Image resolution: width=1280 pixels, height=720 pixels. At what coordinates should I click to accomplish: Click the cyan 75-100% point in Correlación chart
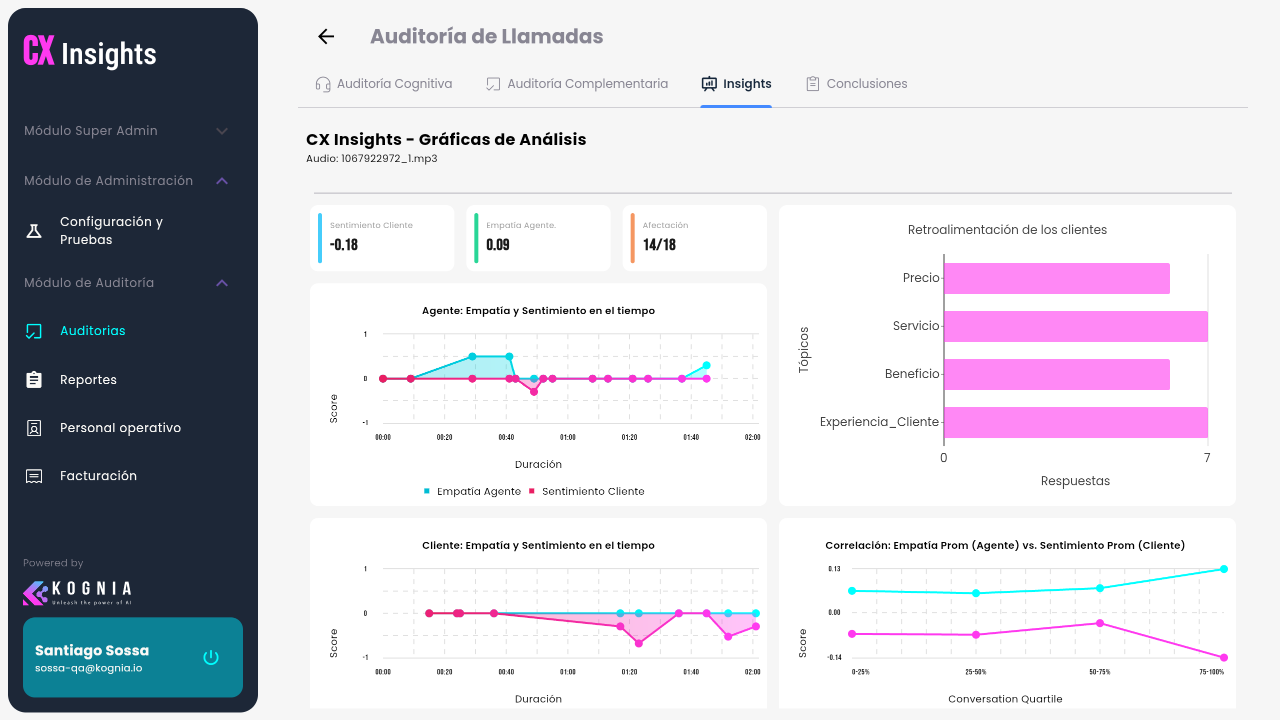pyautogui.click(x=1223, y=569)
